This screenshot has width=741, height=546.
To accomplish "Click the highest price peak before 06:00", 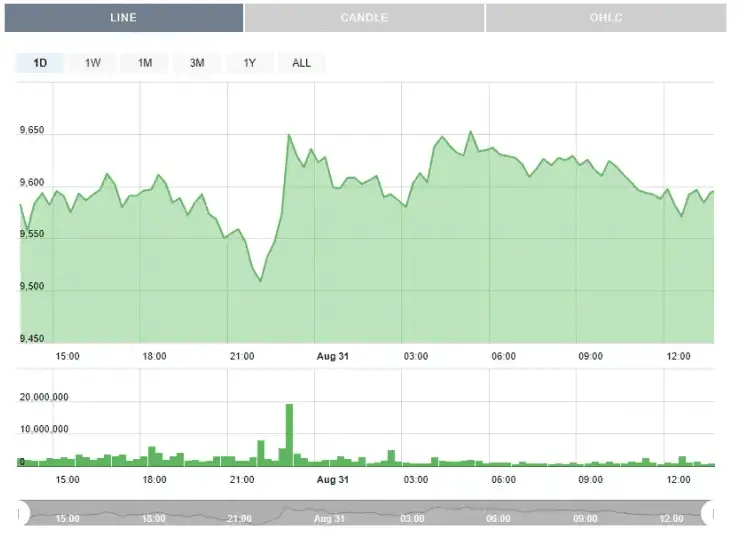I will (471, 131).
